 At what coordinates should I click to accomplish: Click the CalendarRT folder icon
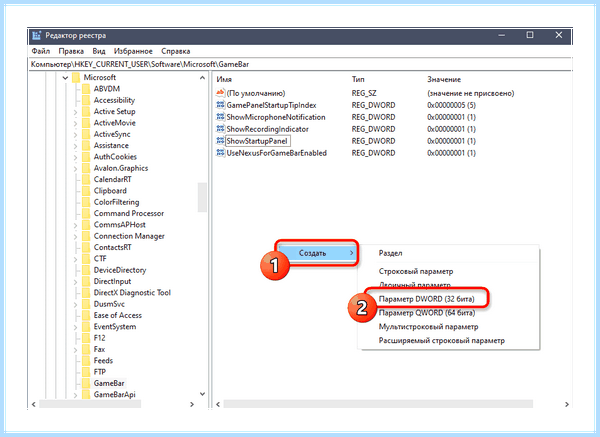click(86, 179)
